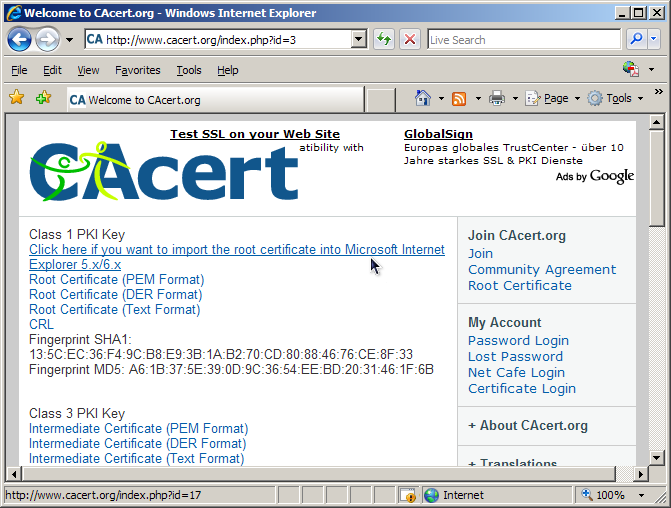This screenshot has width=671, height=508.
Task: Open the View menu
Action: point(88,70)
